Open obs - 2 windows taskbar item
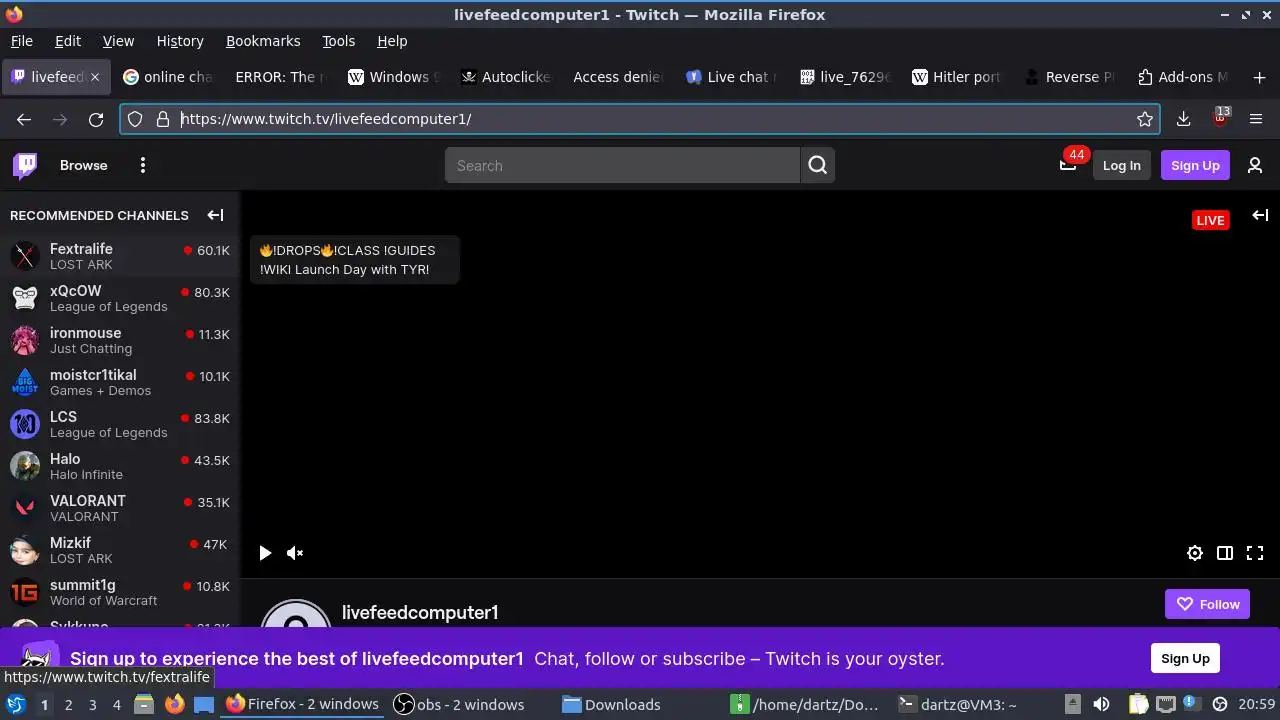Viewport: 1280px width, 720px height. pyautogui.click(x=458, y=705)
